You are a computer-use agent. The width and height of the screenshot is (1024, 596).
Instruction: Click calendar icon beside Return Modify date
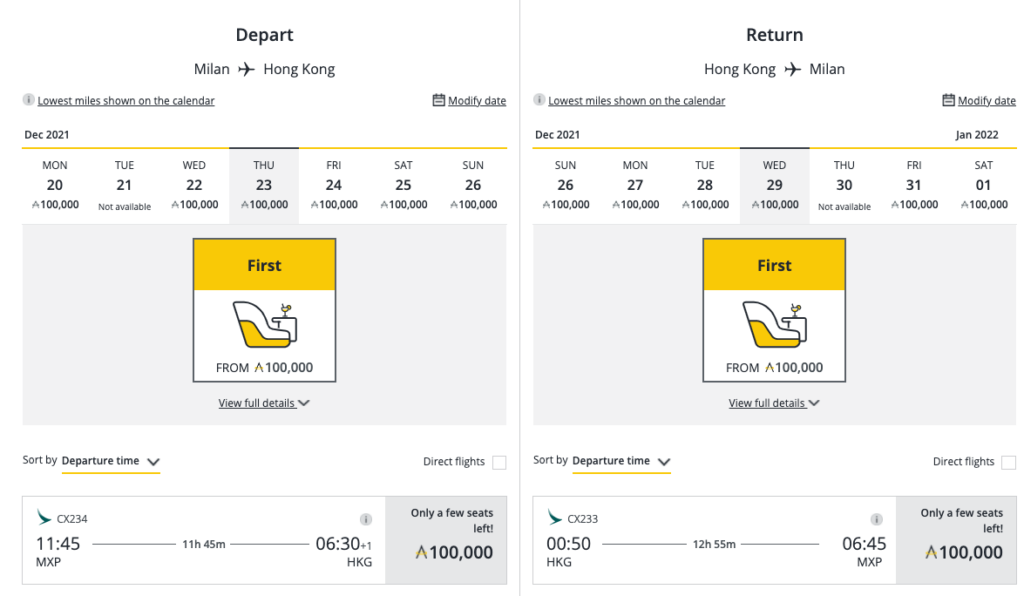(948, 100)
